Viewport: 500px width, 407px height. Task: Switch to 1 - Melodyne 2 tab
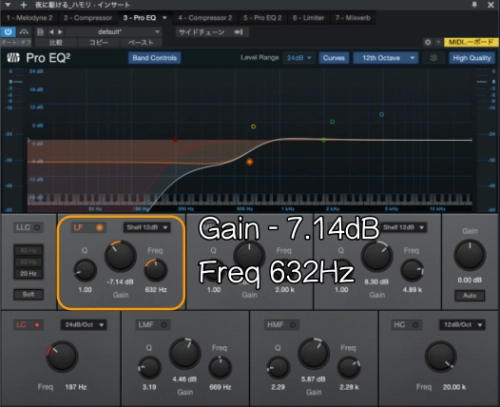29,18
